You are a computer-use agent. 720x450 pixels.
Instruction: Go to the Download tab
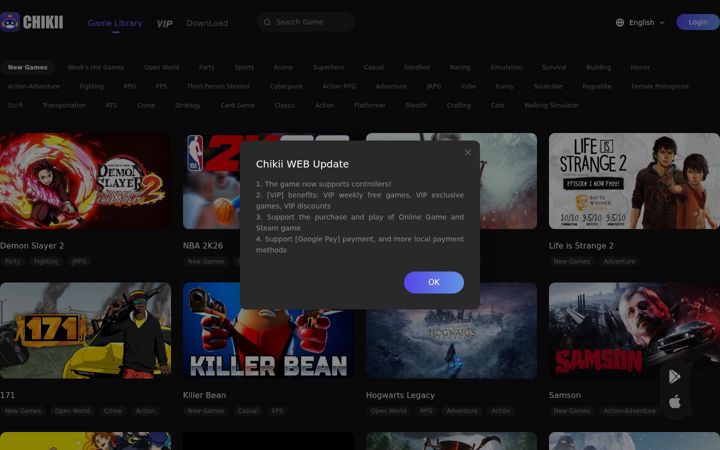click(207, 23)
